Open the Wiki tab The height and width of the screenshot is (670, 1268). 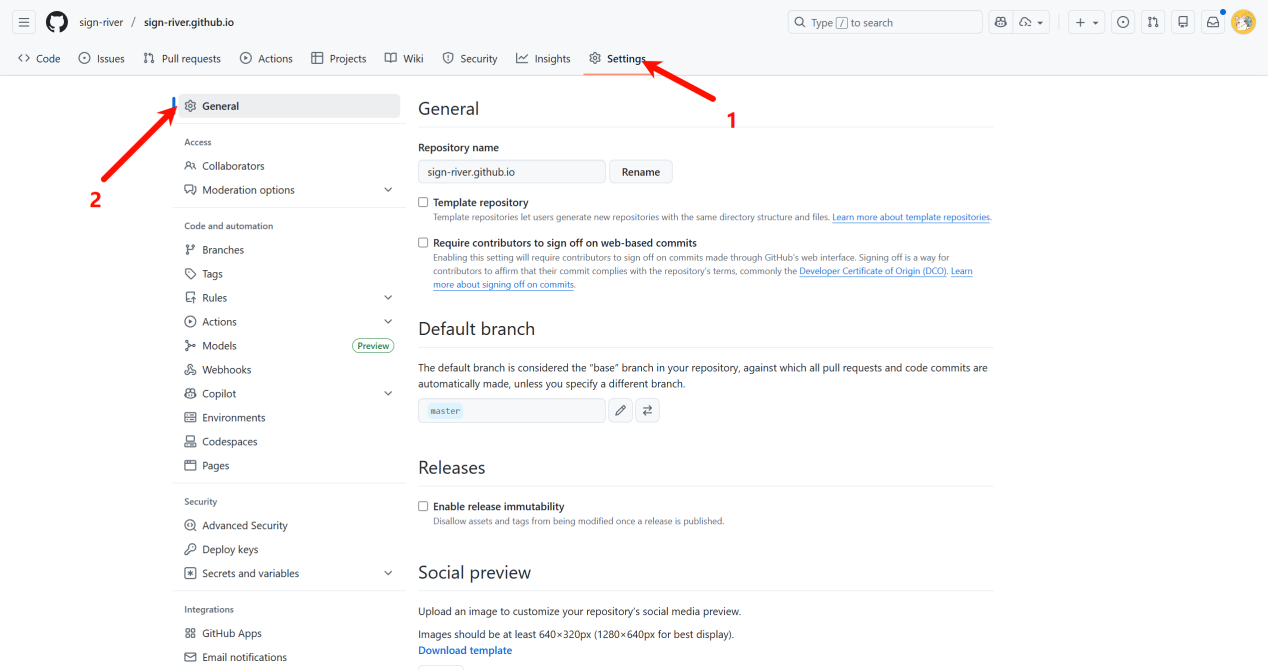pyautogui.click(x=404, y=59)
